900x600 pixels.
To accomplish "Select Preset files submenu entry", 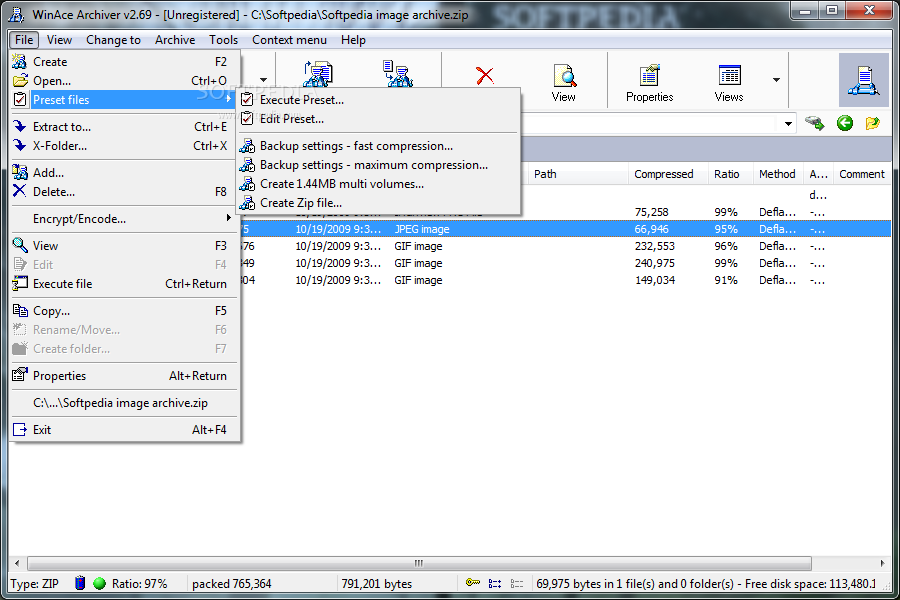I will [124, 99].
